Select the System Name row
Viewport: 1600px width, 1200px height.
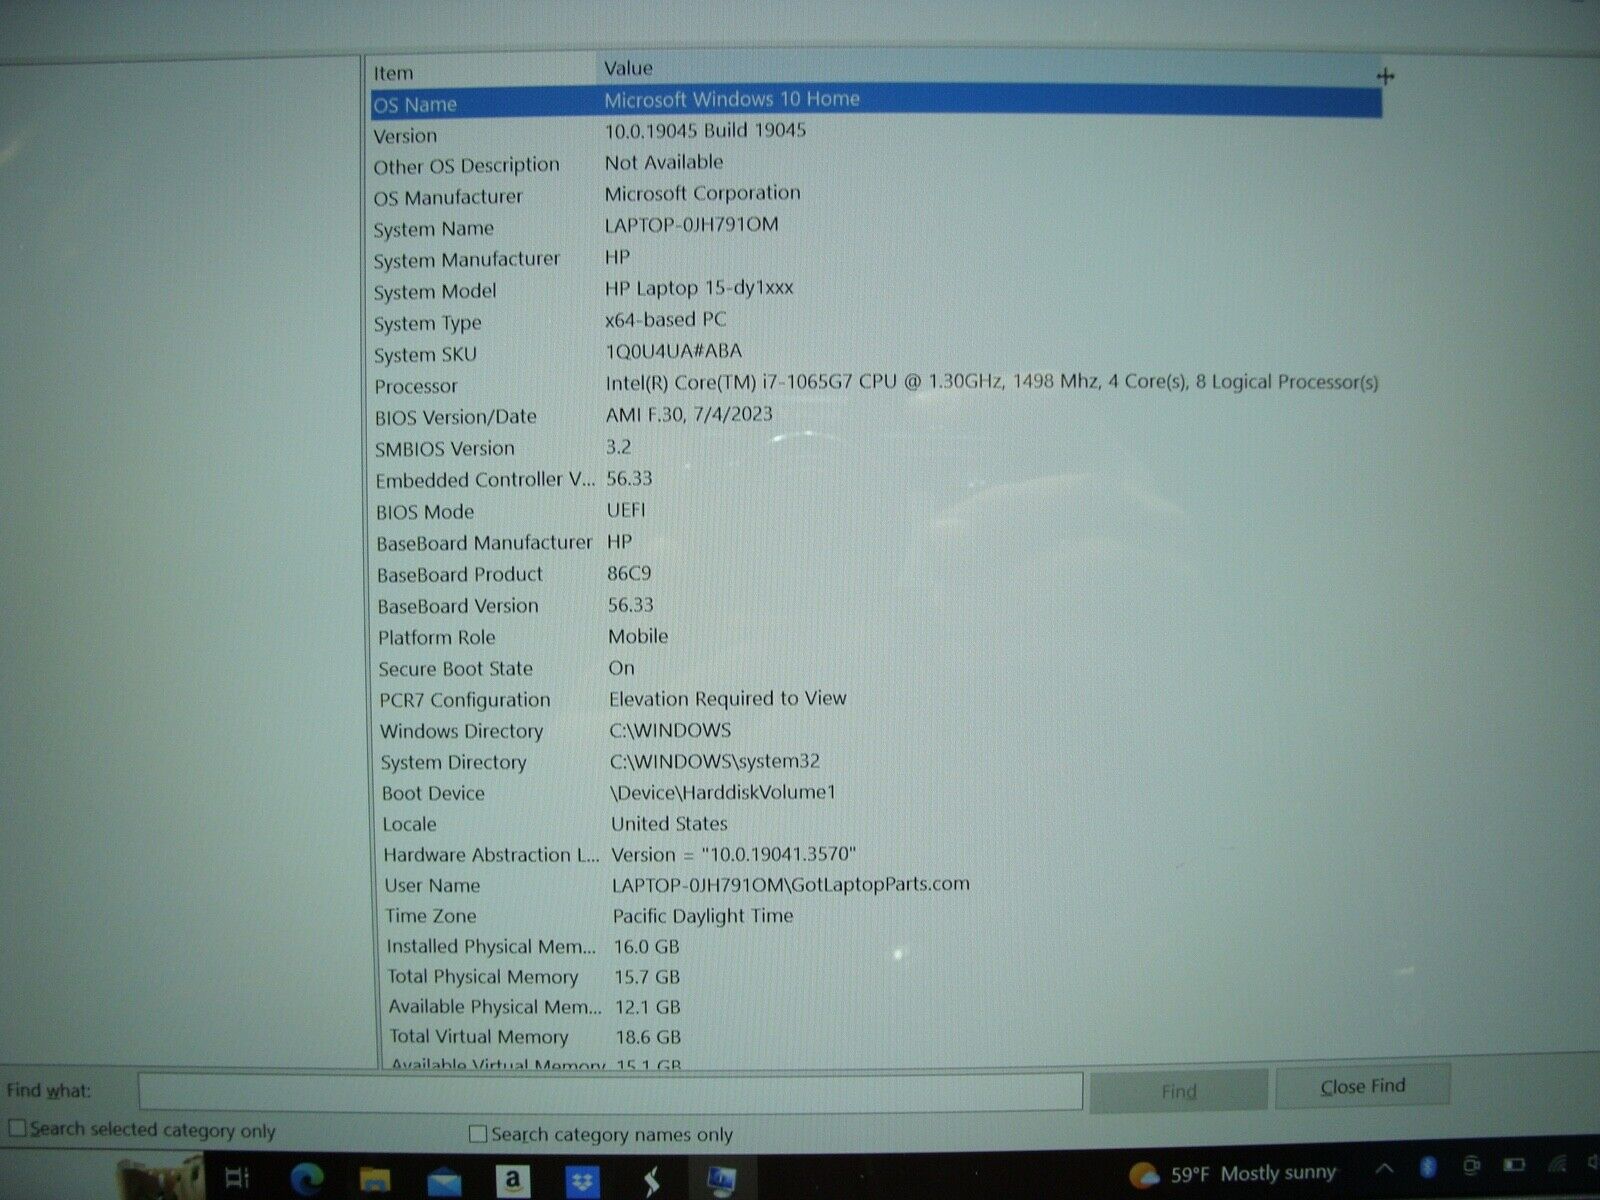click(876, 227)
